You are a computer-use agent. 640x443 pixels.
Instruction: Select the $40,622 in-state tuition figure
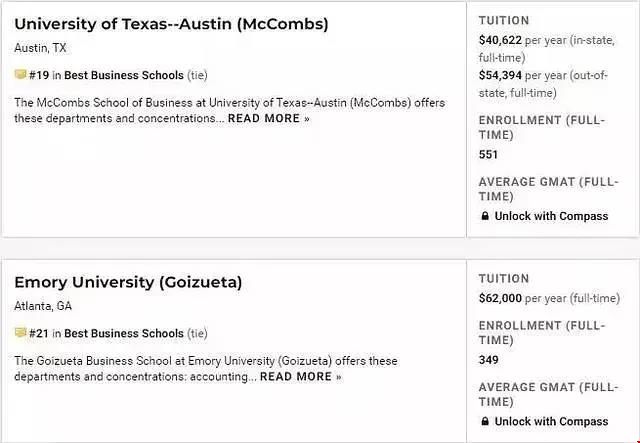pyautogui.click(x=500, y=40)
